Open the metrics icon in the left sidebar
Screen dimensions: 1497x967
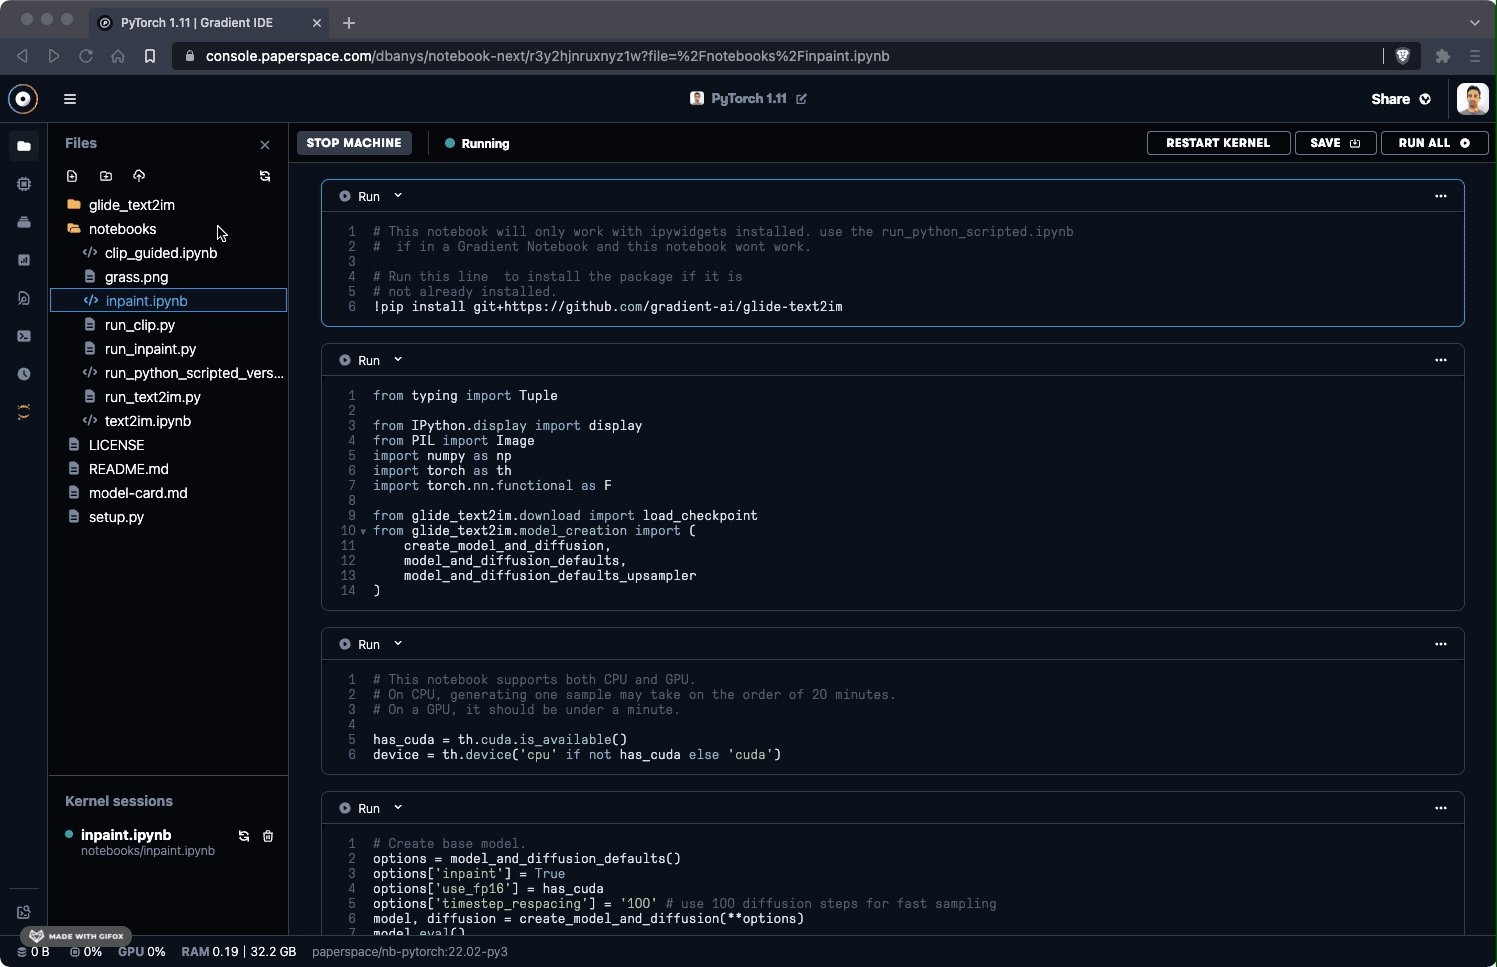click(x=24, y=260)
